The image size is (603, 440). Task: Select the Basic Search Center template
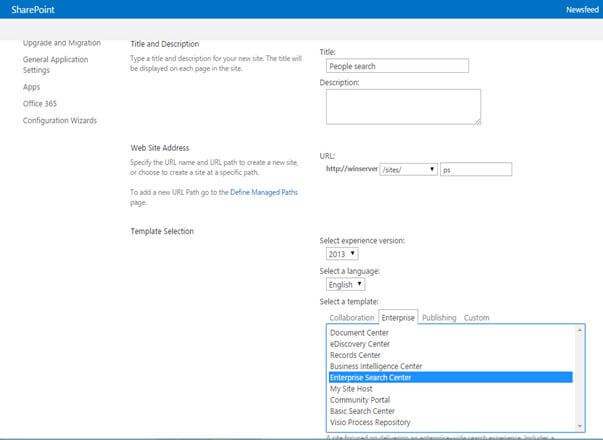pyautogui.click(x=451, y=411)
